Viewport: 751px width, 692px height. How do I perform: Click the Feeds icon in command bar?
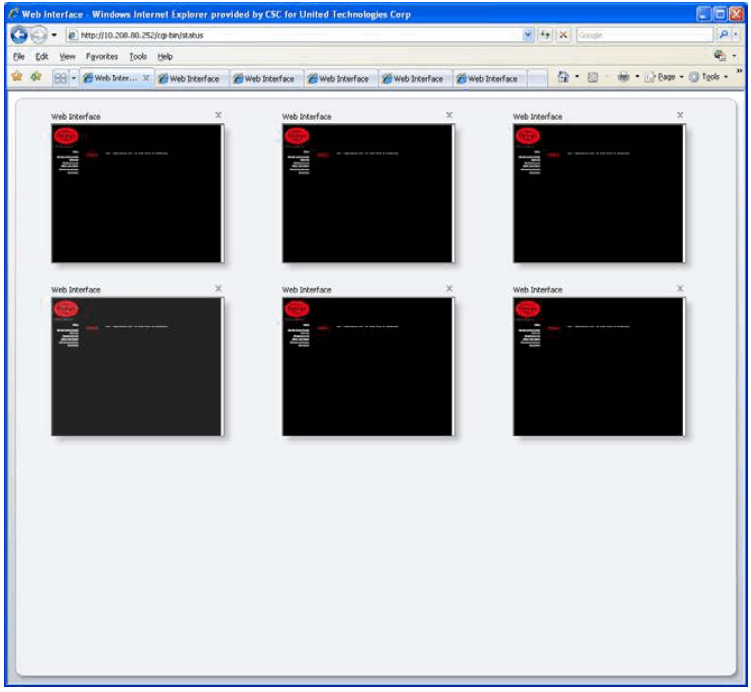pos(592,77)
